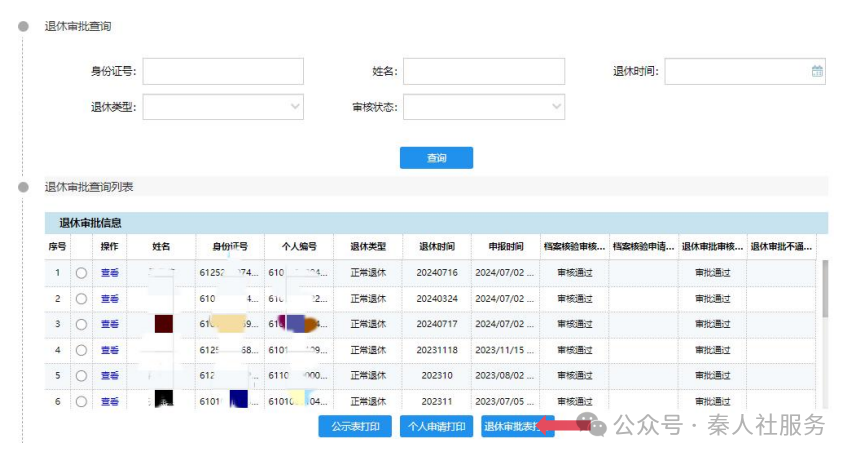
Task: Select the radio button in row 3
Action: [x=81, y=324]
